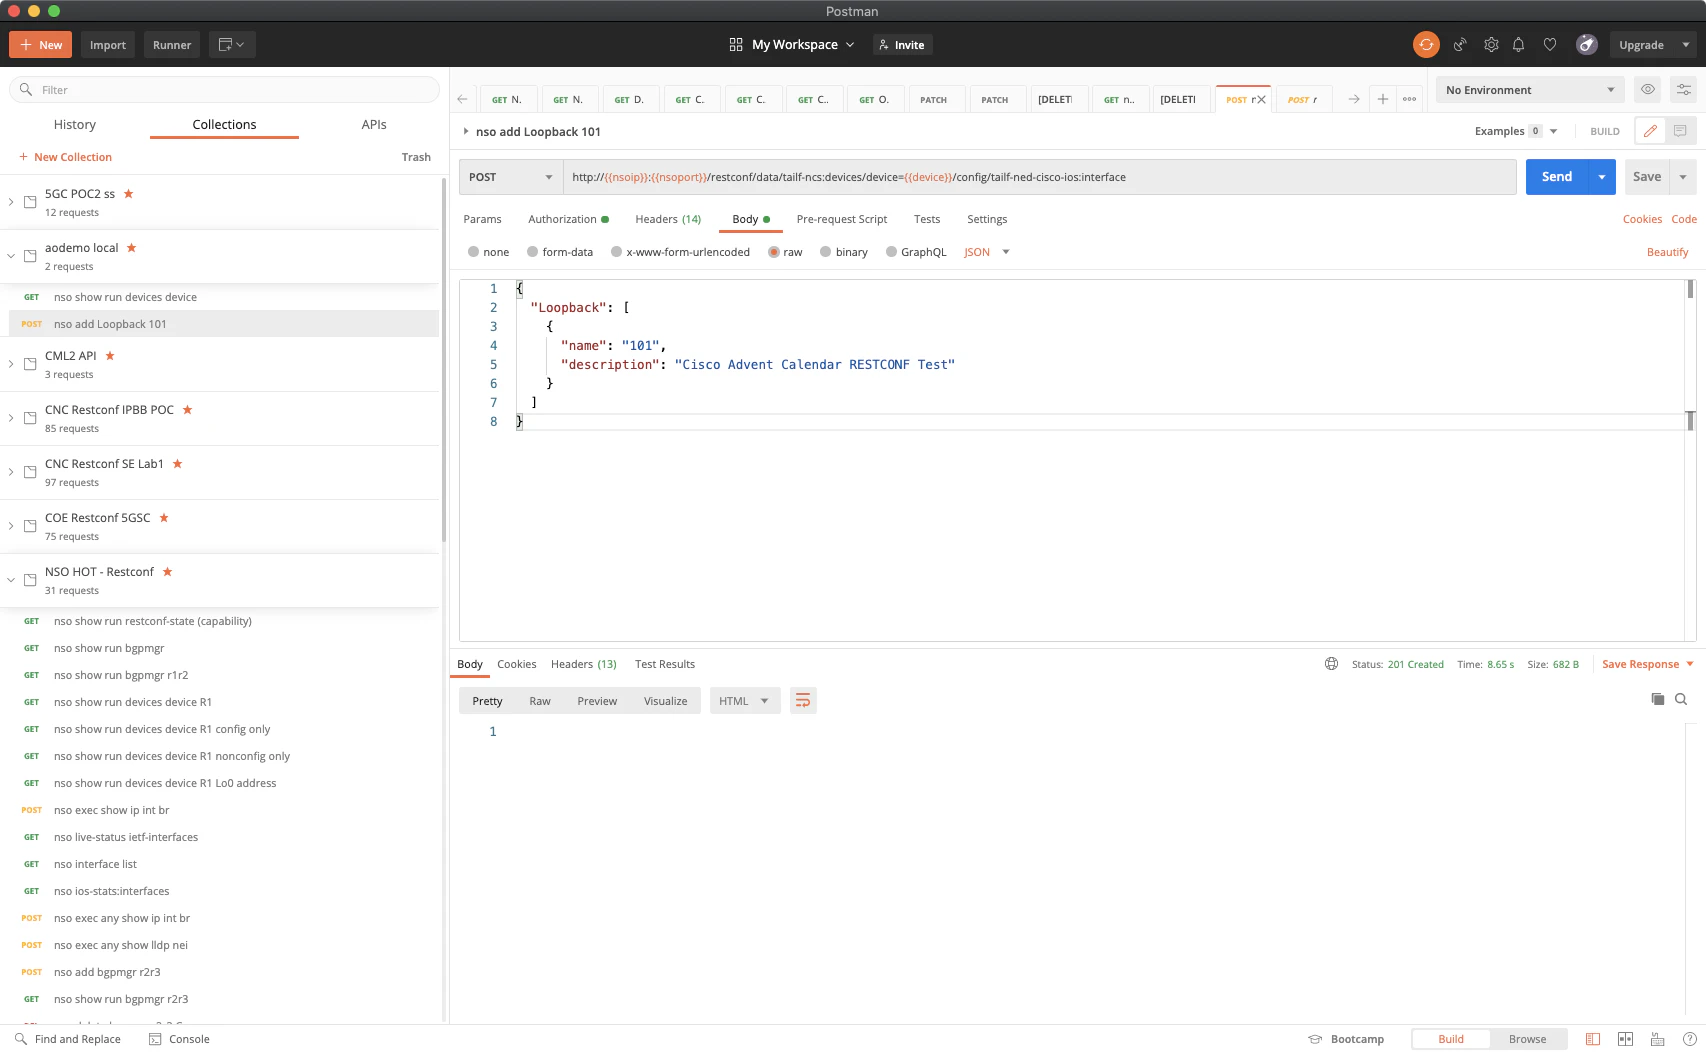1706x1053 pixels.
Task: Open the POST method dropdown
Action: click(511, 177)
